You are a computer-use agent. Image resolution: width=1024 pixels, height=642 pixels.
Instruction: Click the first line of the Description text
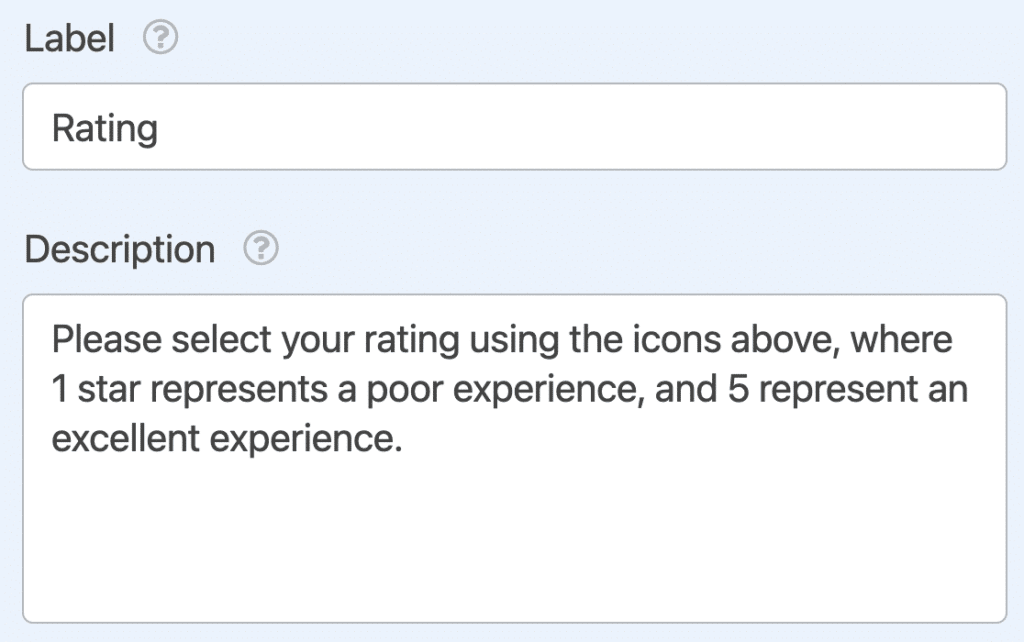(500, 339)
